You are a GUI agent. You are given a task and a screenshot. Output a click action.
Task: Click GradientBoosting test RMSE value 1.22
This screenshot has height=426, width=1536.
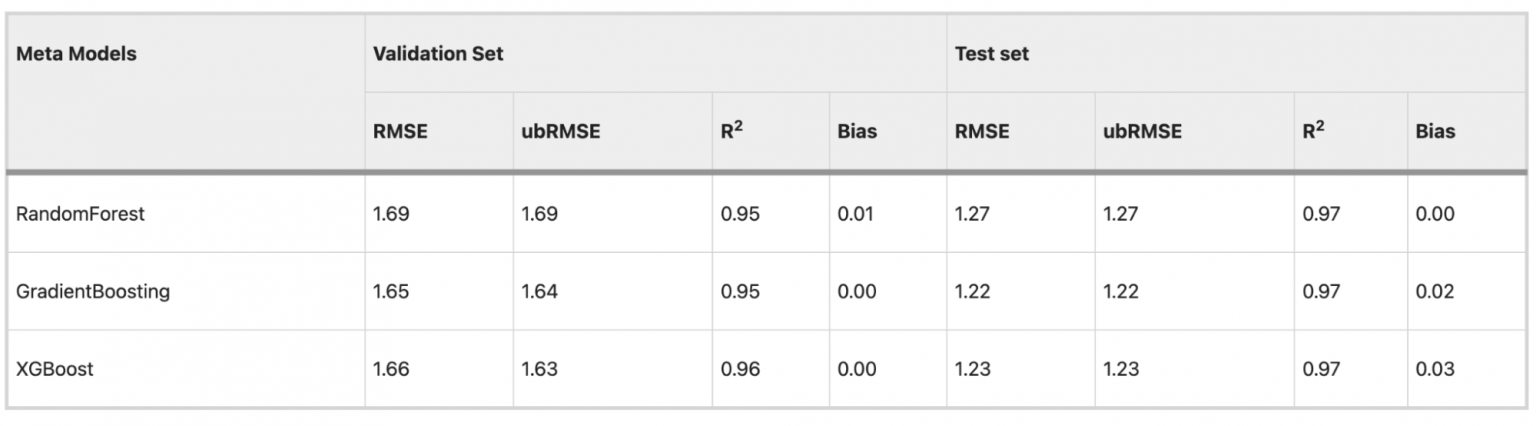pos(973,292)
